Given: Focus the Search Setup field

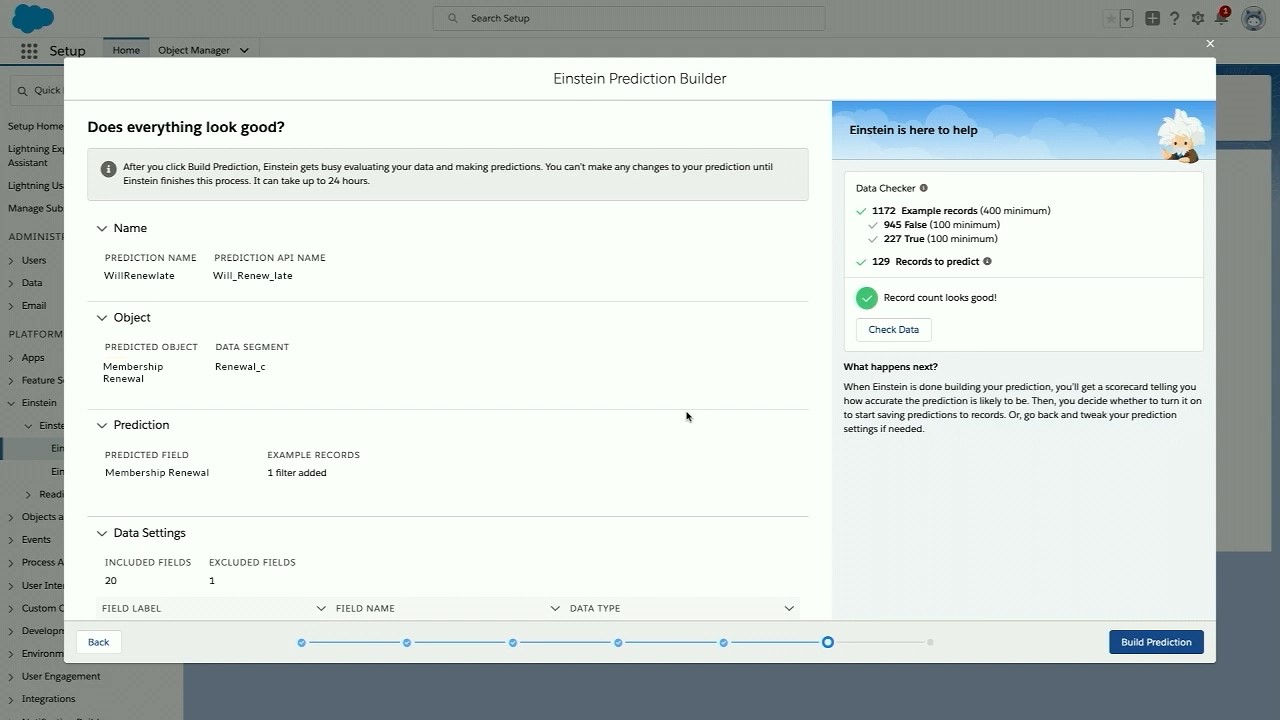Looking at the screenshot, I should point(629,18).
